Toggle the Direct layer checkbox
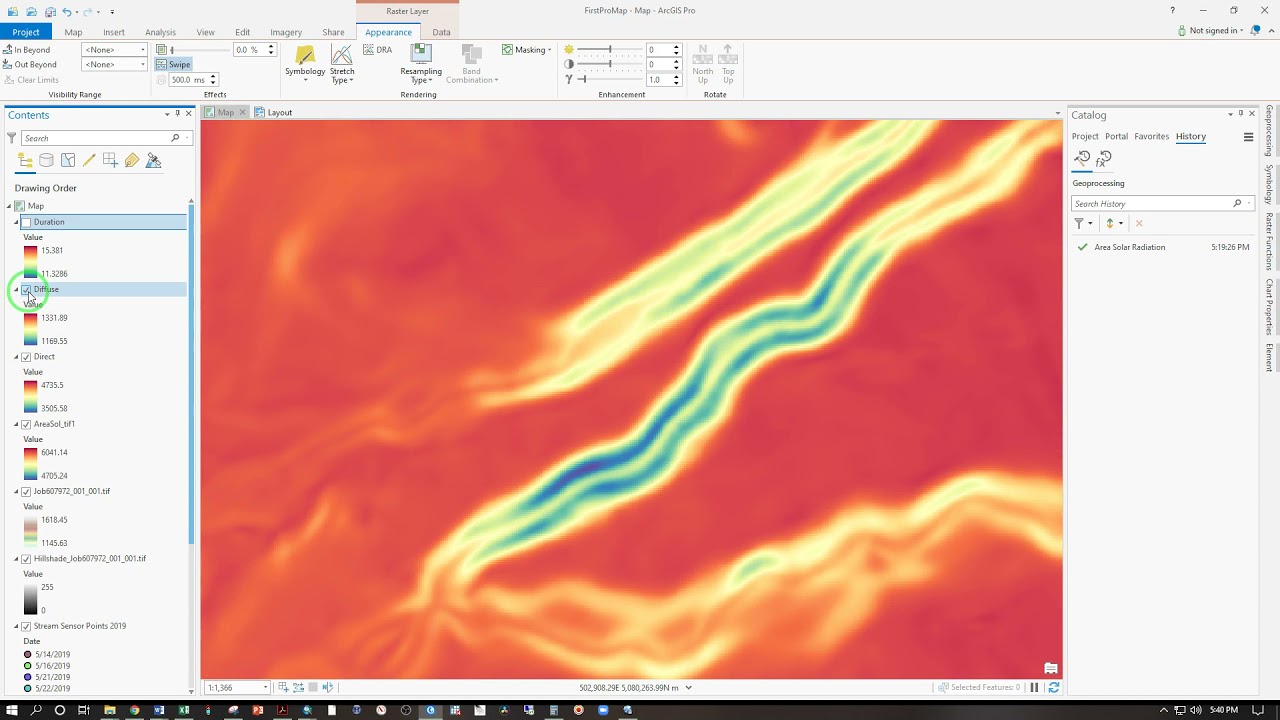Image resolution: width=1280 pixels, height=720 pixels. tap(26, 357)
